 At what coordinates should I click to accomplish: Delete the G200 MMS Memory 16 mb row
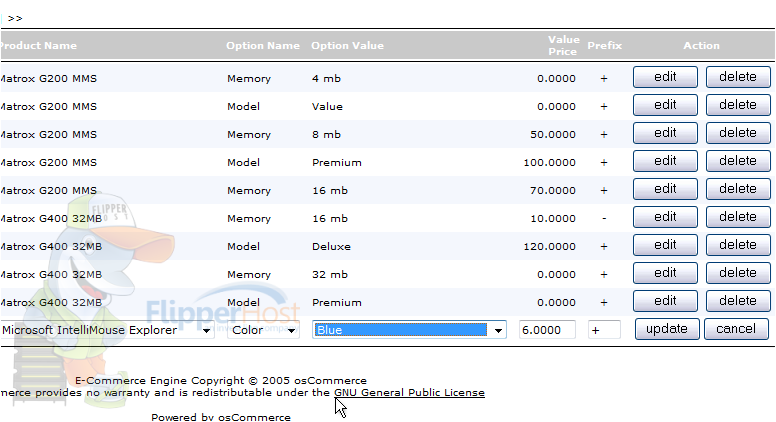tap(738, 189)
